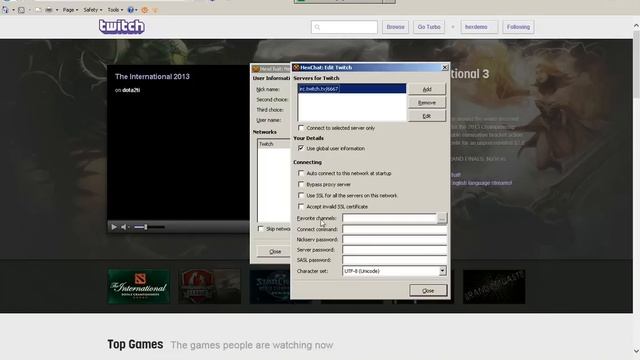Image resolution: width=640 pixels, height=360 pixels.
Task: Click the Go Turbo button
Action: click(429, 27)
